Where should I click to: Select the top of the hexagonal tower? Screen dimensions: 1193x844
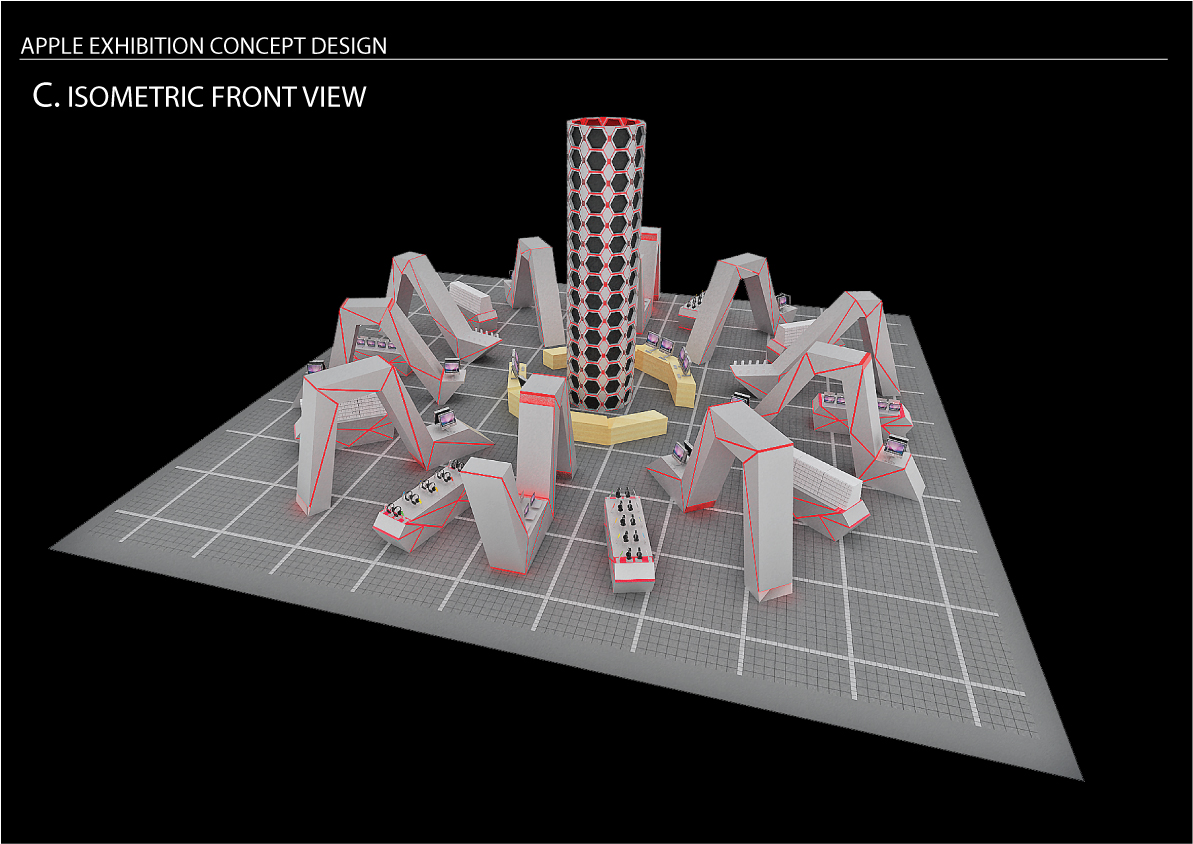click(x=602, y=123)
